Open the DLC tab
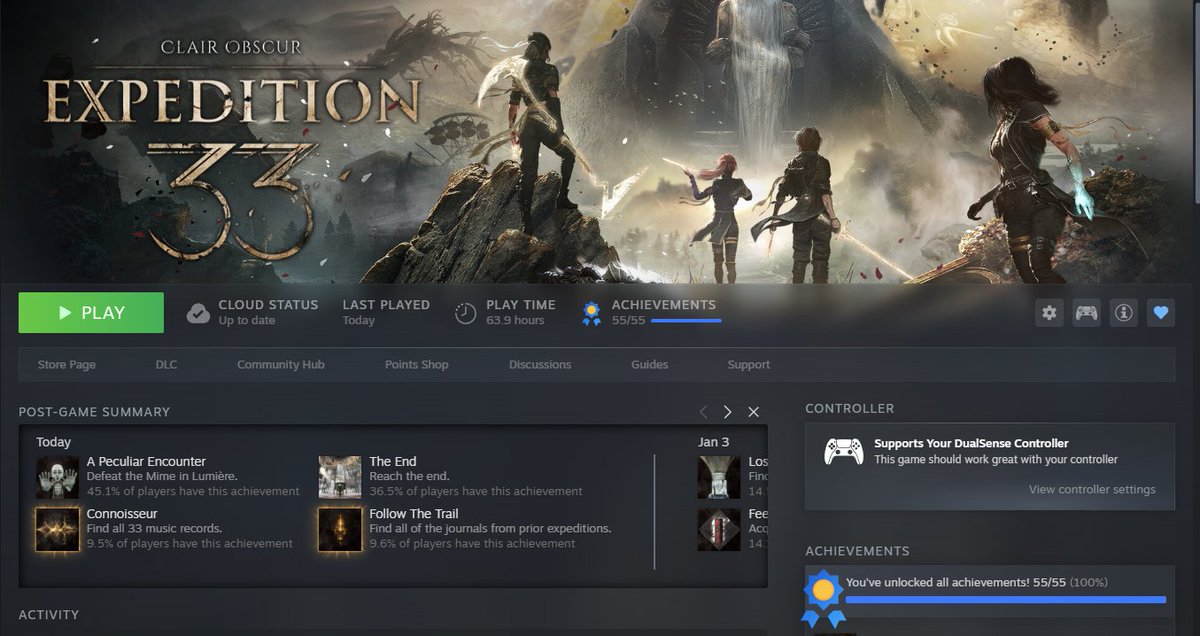Viewport: 1200px width, 636px height. 166,365
